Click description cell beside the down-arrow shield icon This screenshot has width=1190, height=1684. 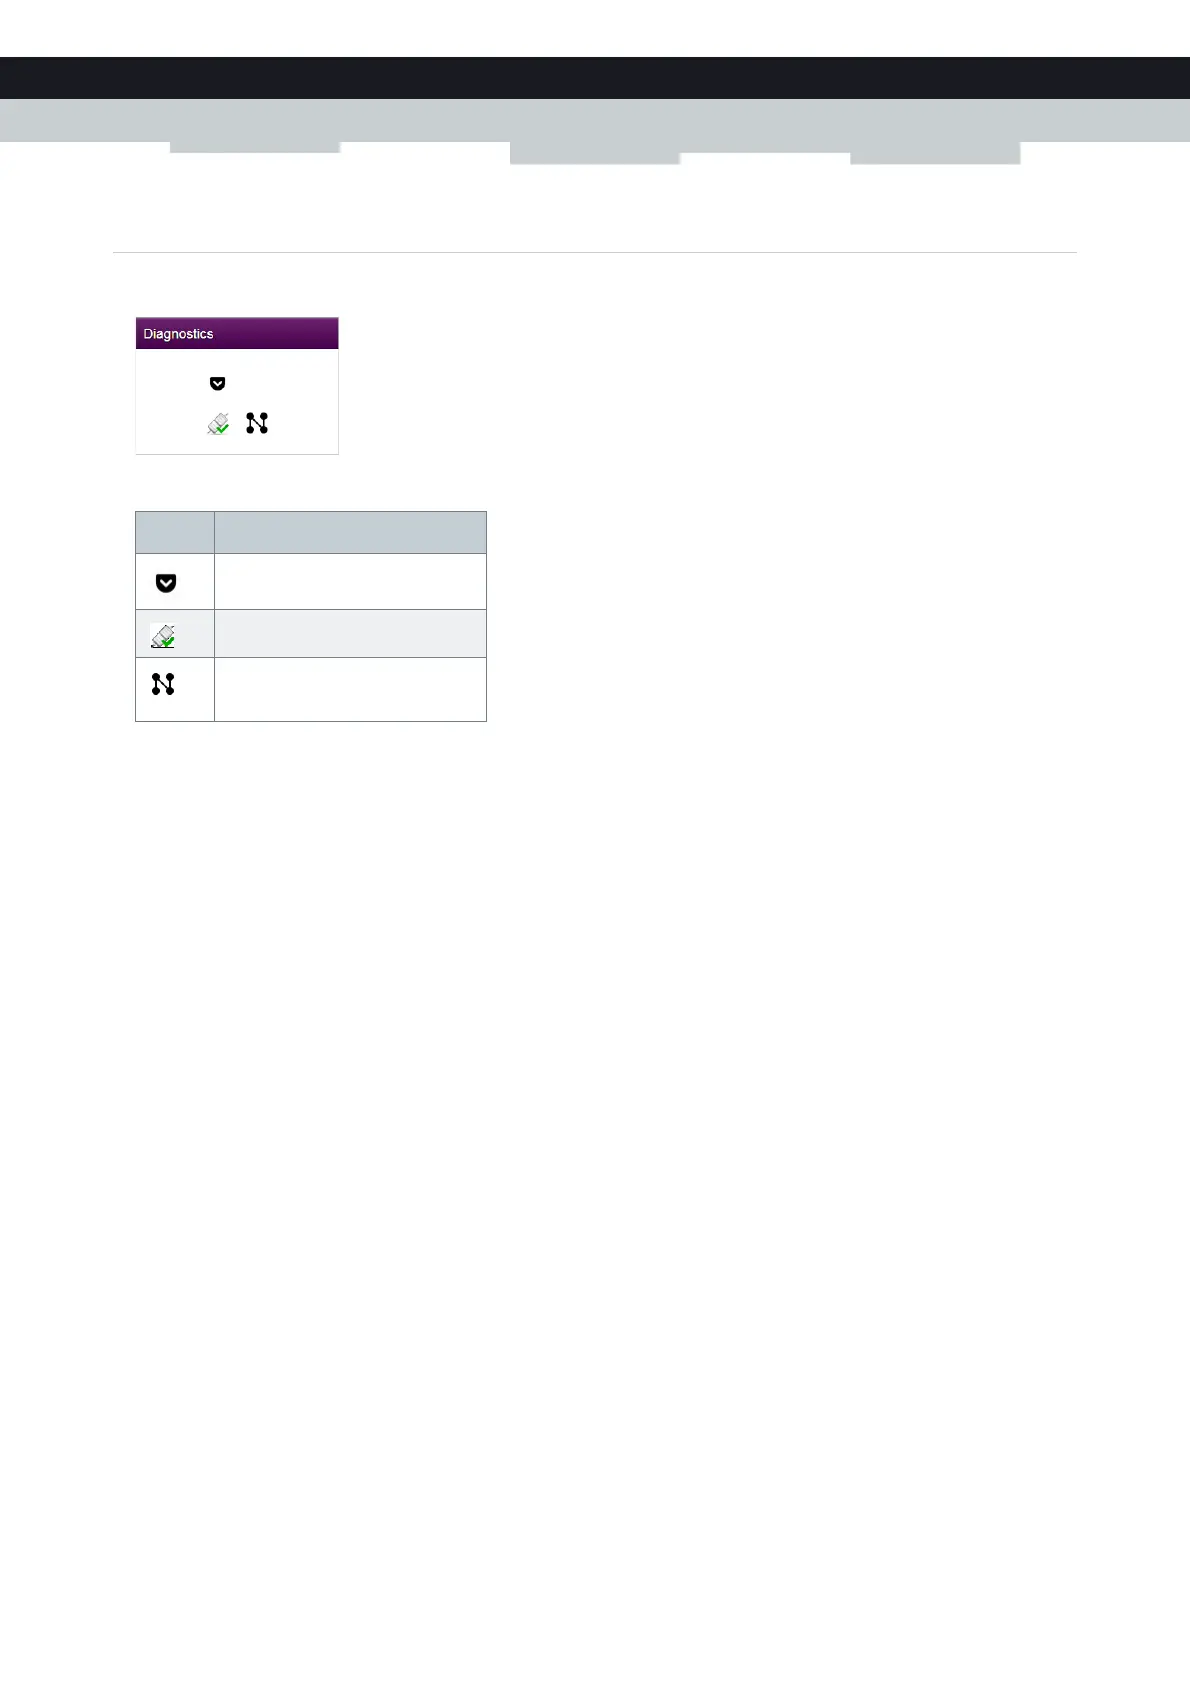(x=350, y=582)
